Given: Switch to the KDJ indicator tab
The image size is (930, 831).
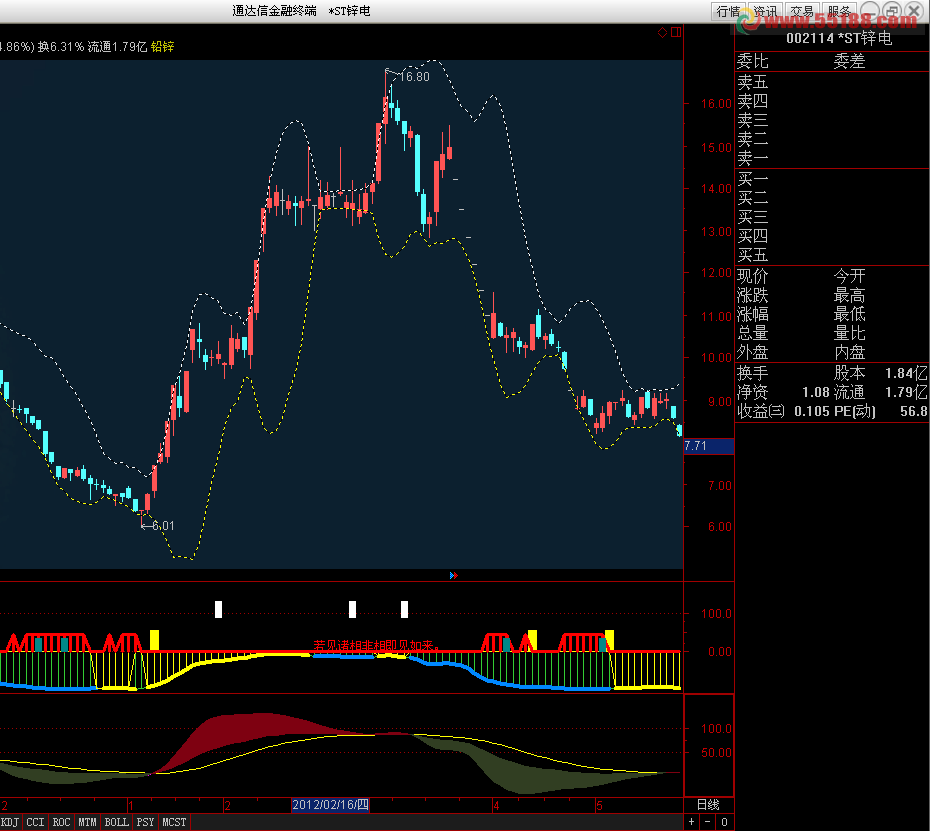Looking at the screenshot, I should coord(10,822).
